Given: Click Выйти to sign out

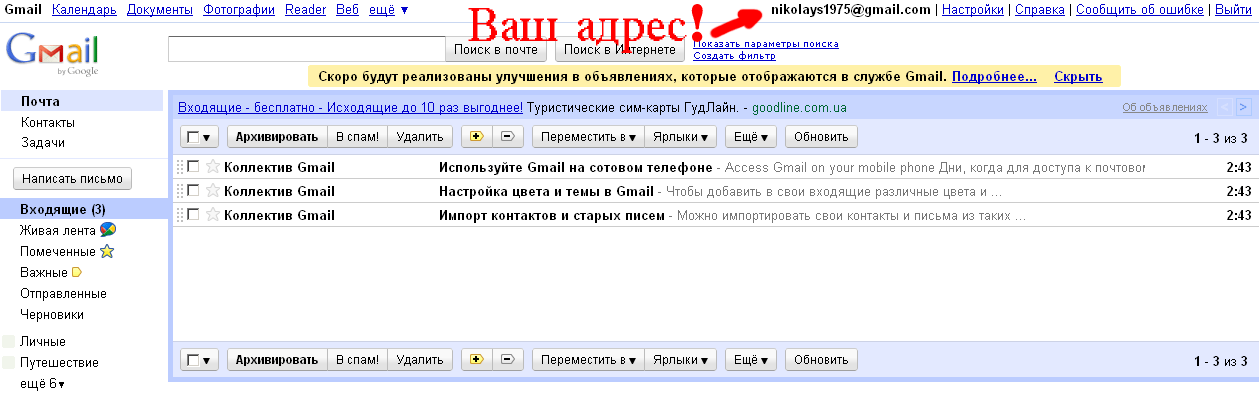Looking at the screenshot, I should [1233, 9].
